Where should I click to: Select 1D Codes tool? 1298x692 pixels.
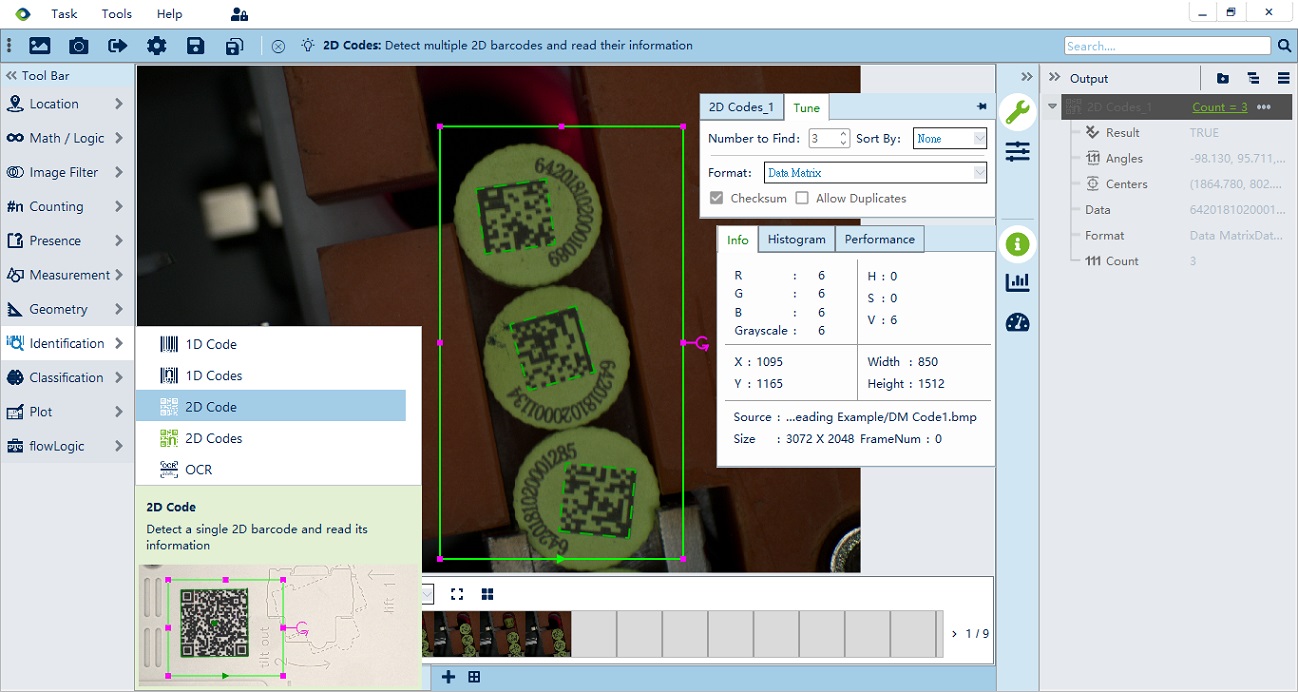click(271, 375)
